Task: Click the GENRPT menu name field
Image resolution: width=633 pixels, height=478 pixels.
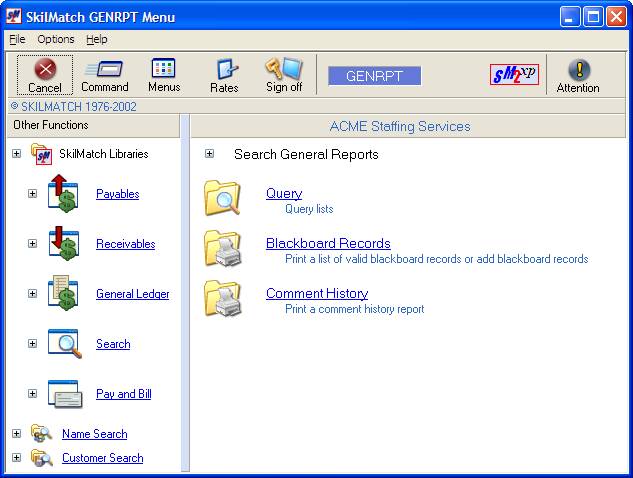Action: [374, 76]
